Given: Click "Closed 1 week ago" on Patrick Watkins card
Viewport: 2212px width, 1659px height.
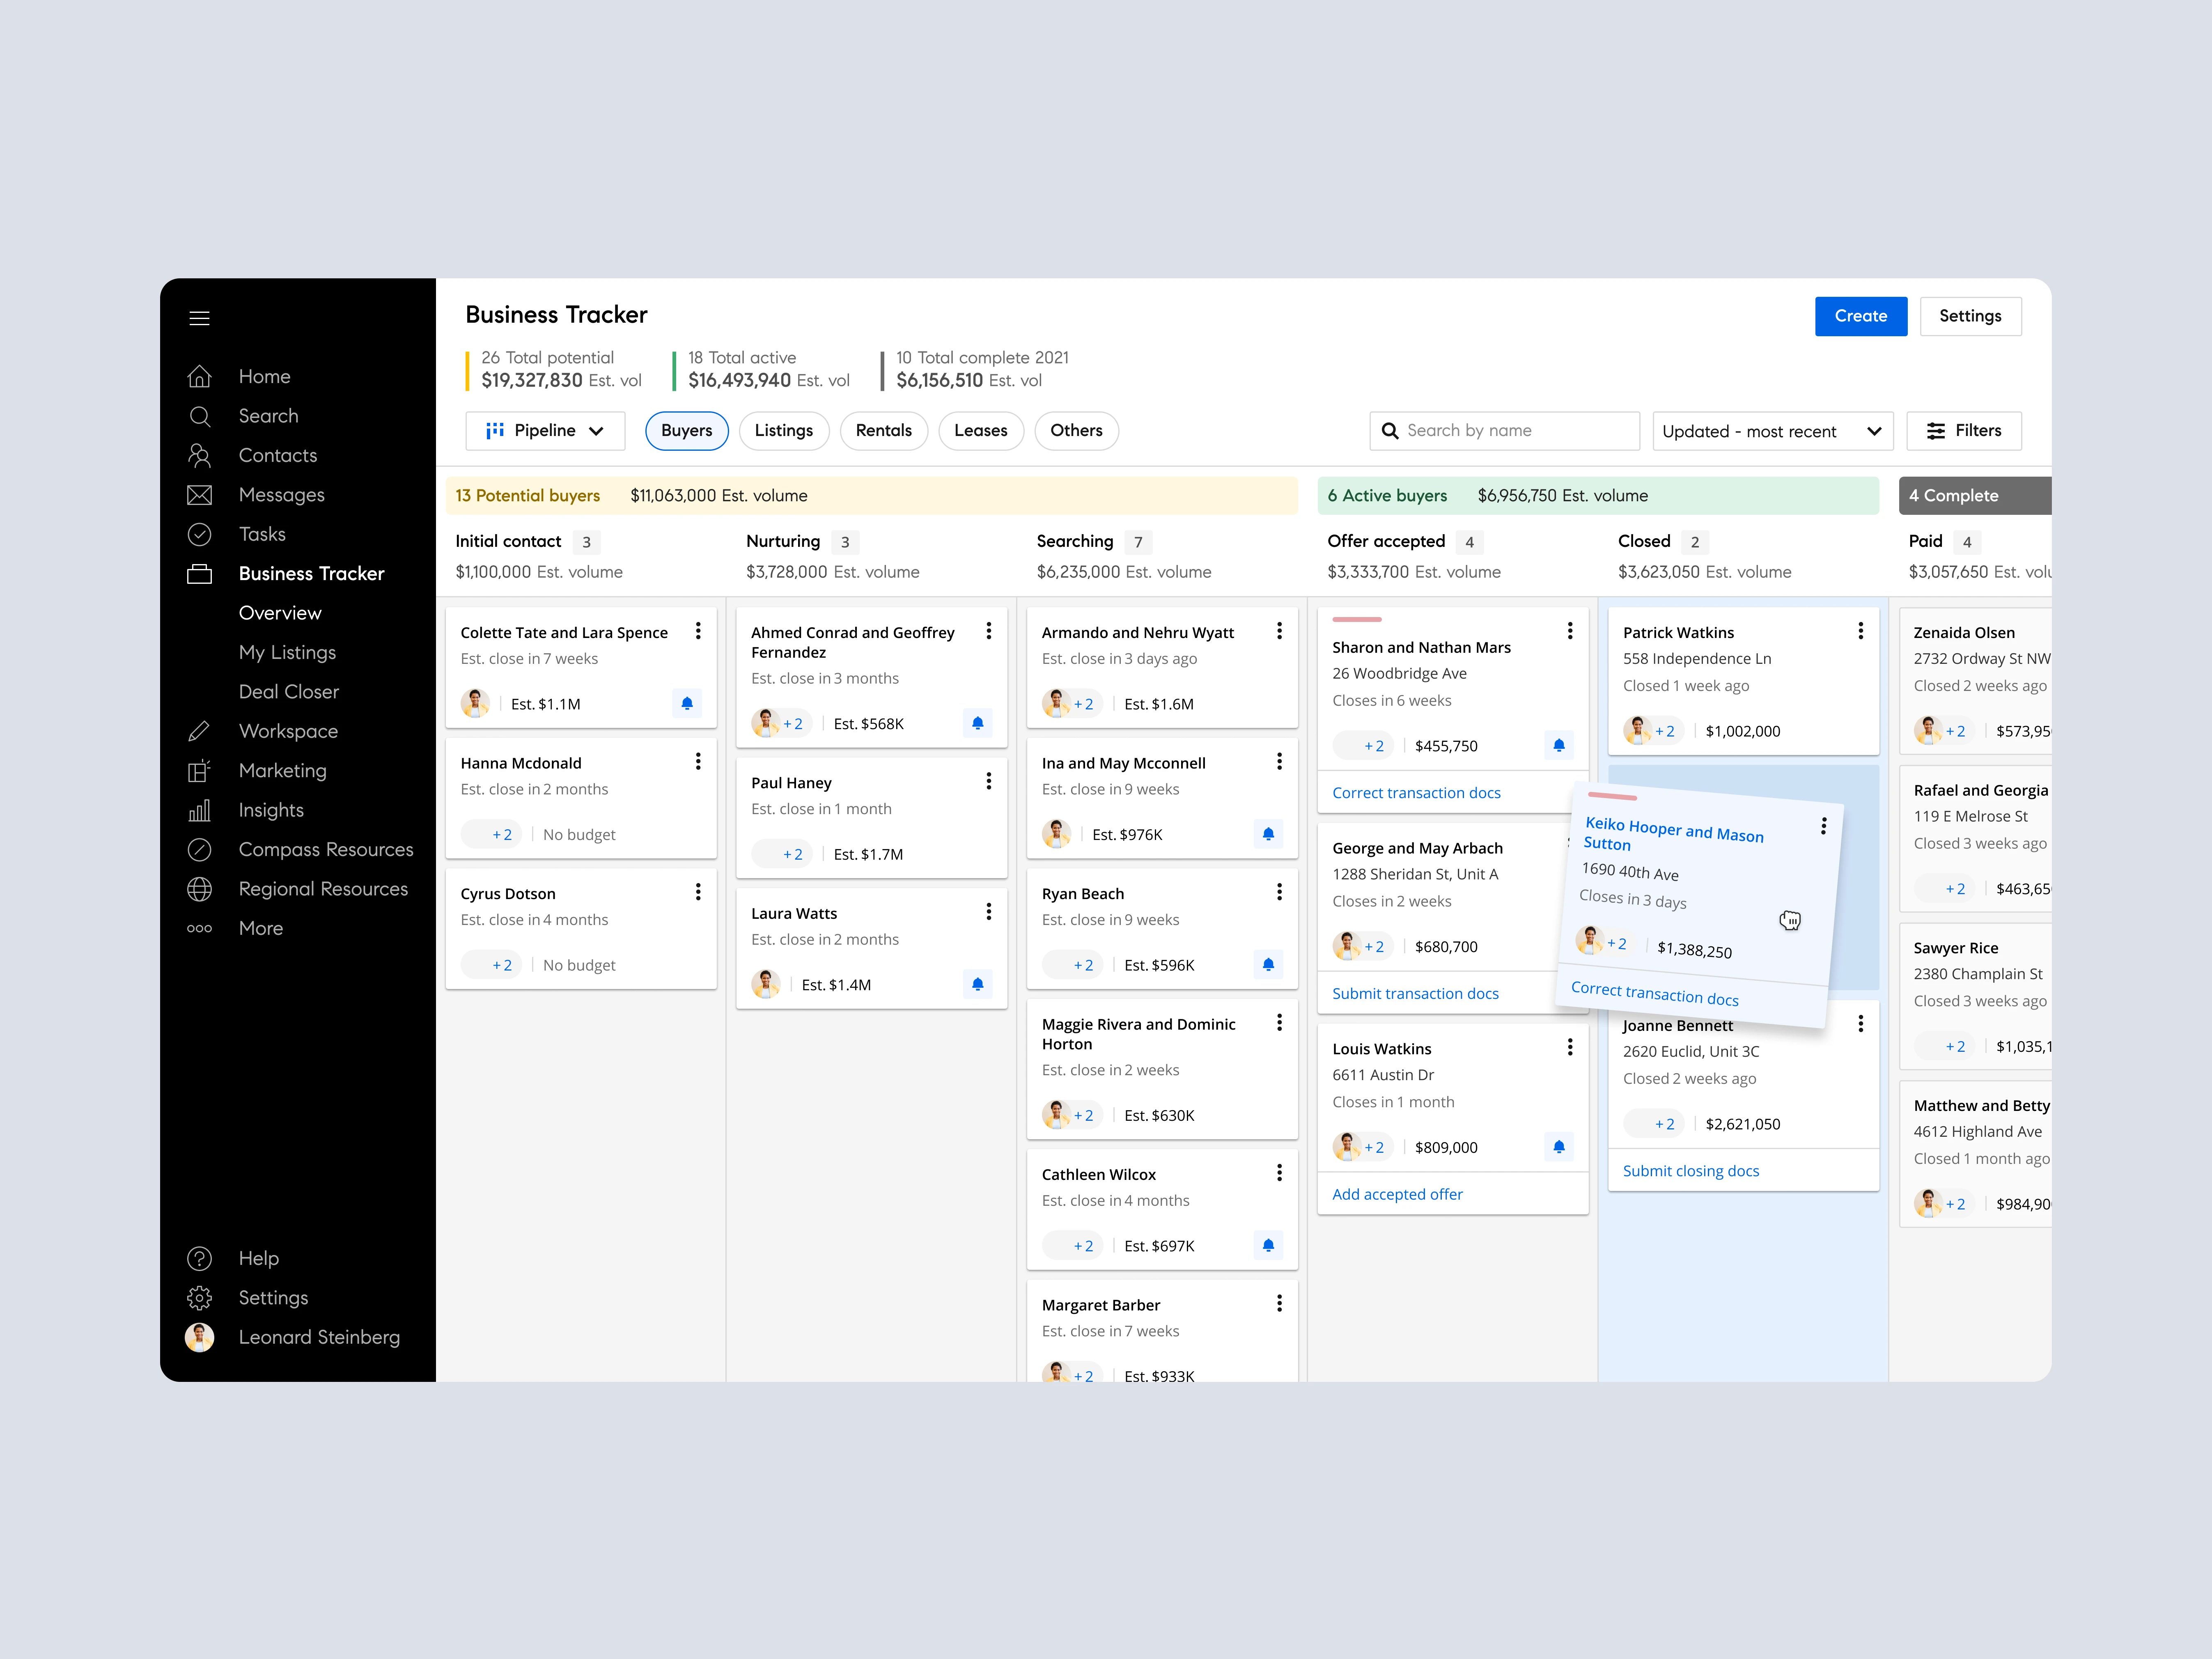Looking at the screenshot, I should tap(1686, 686).
